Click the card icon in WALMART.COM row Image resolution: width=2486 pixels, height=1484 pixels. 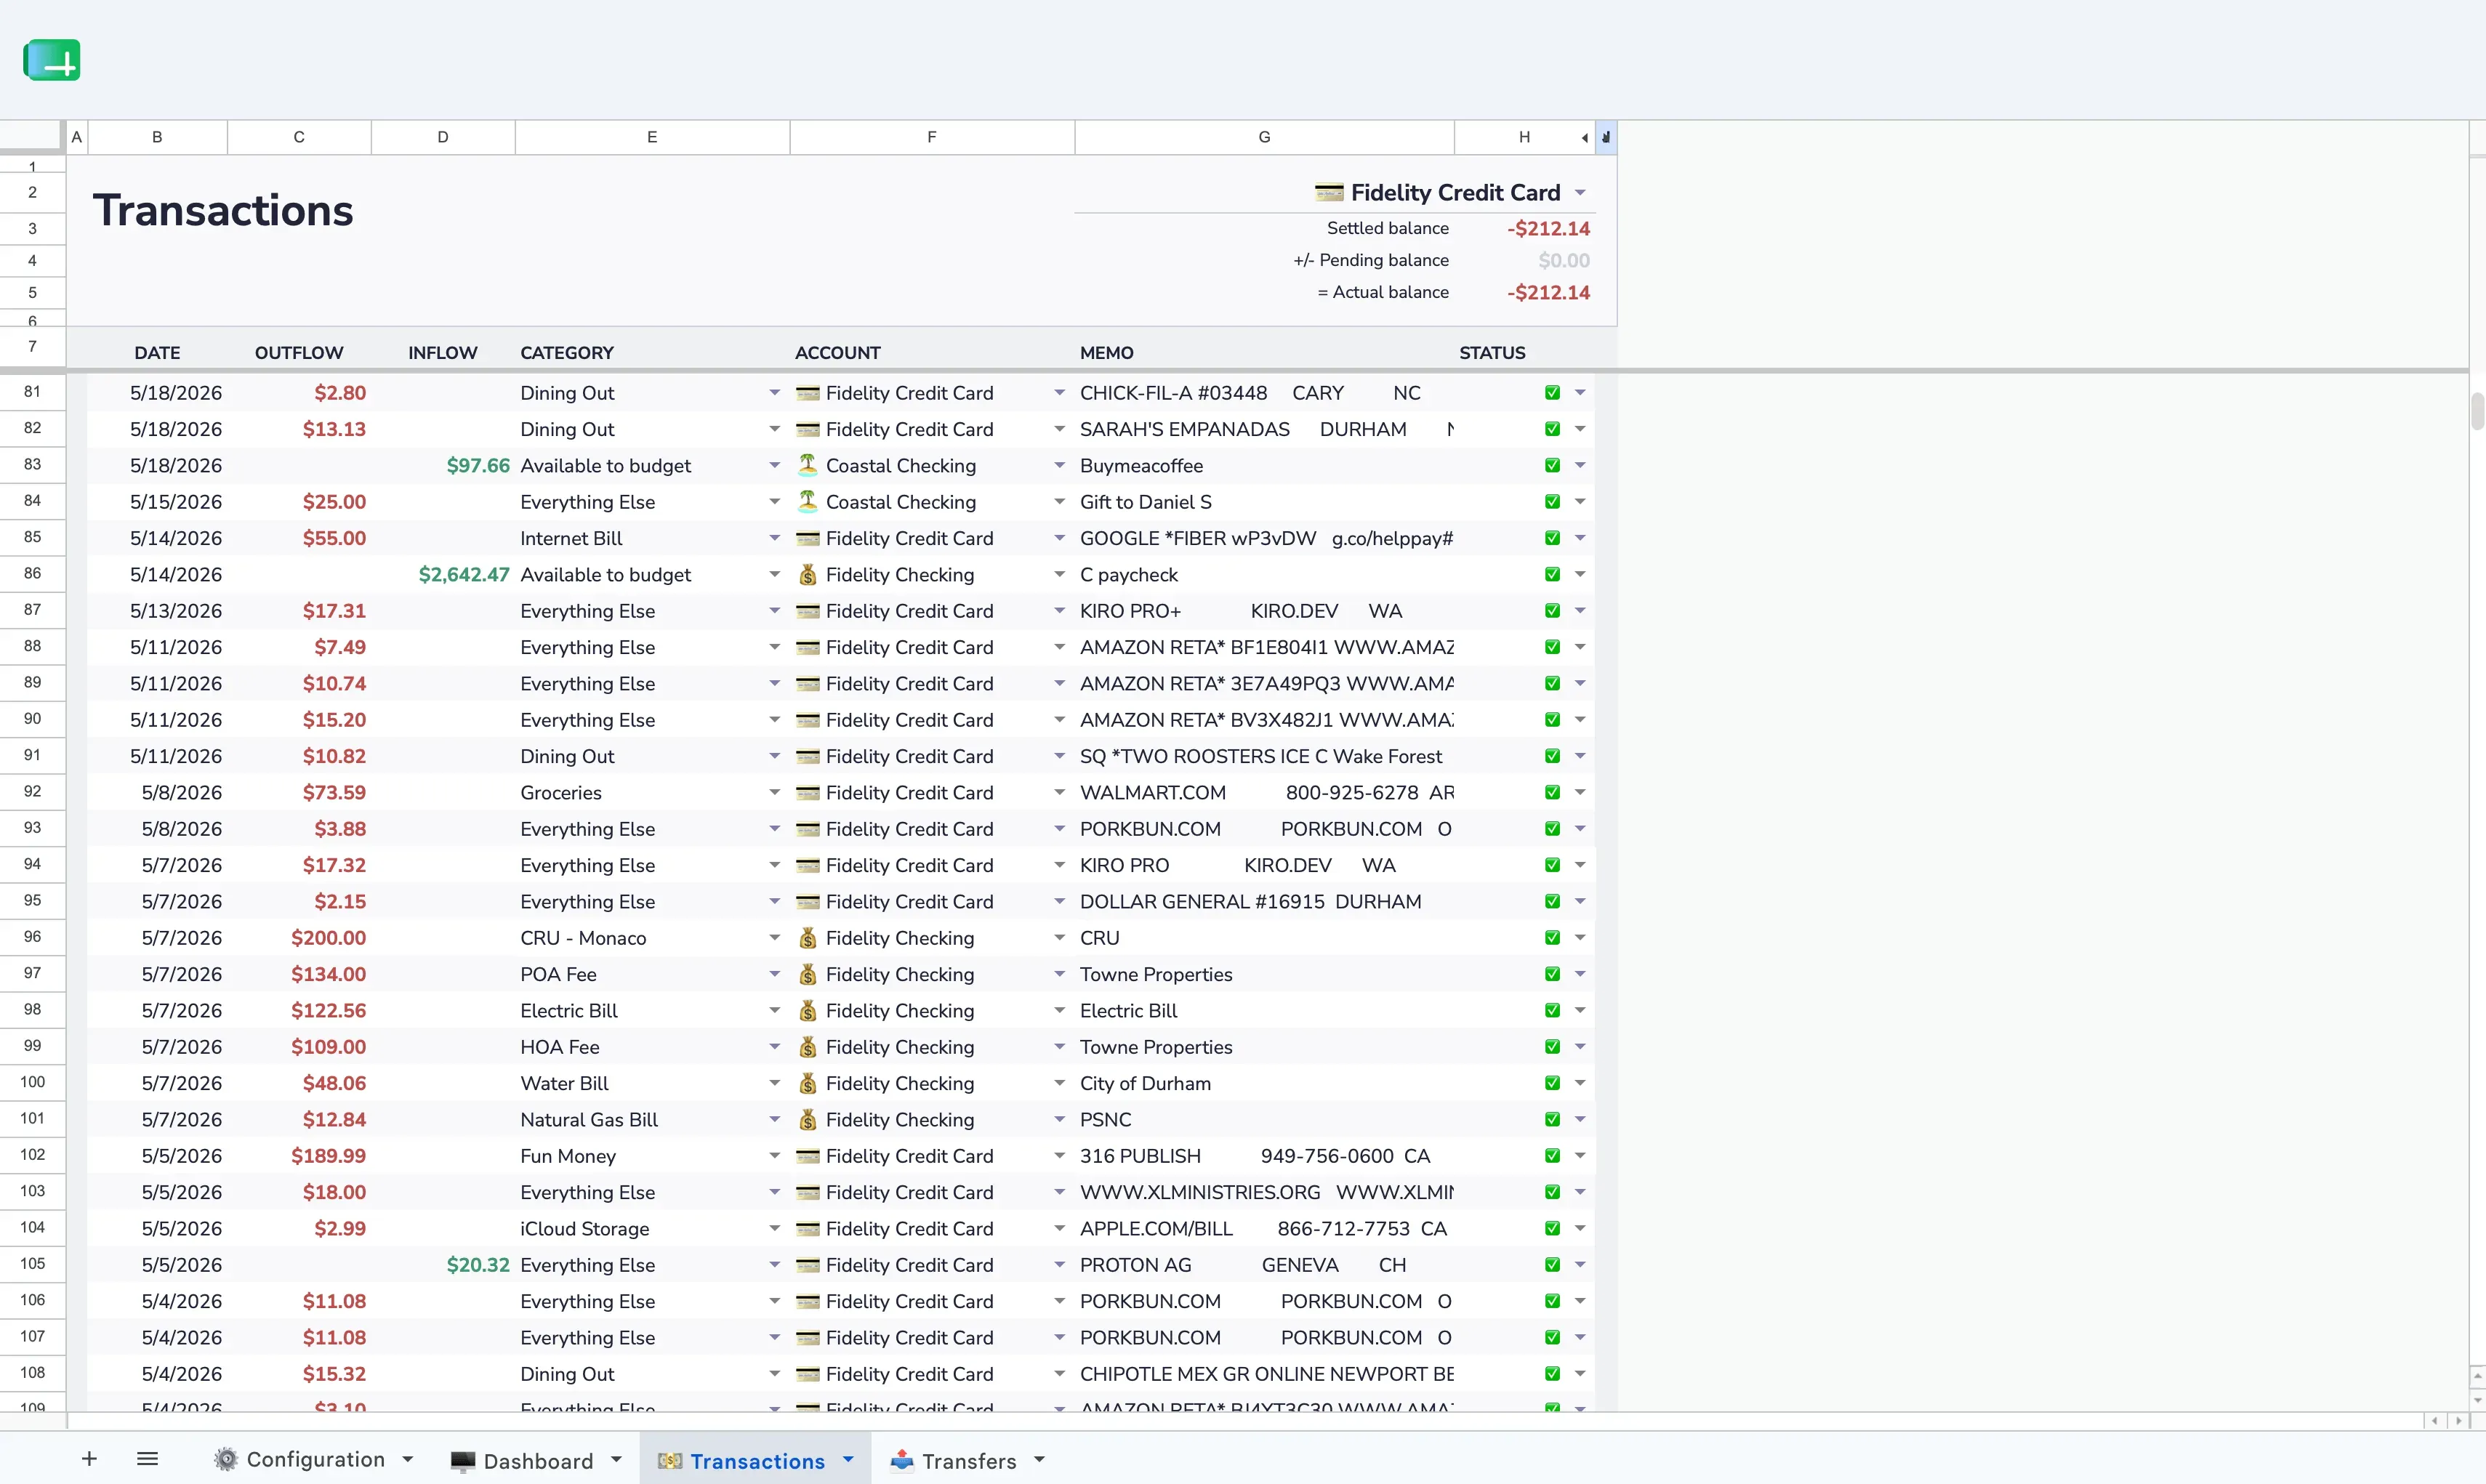(x=807, y=792)
